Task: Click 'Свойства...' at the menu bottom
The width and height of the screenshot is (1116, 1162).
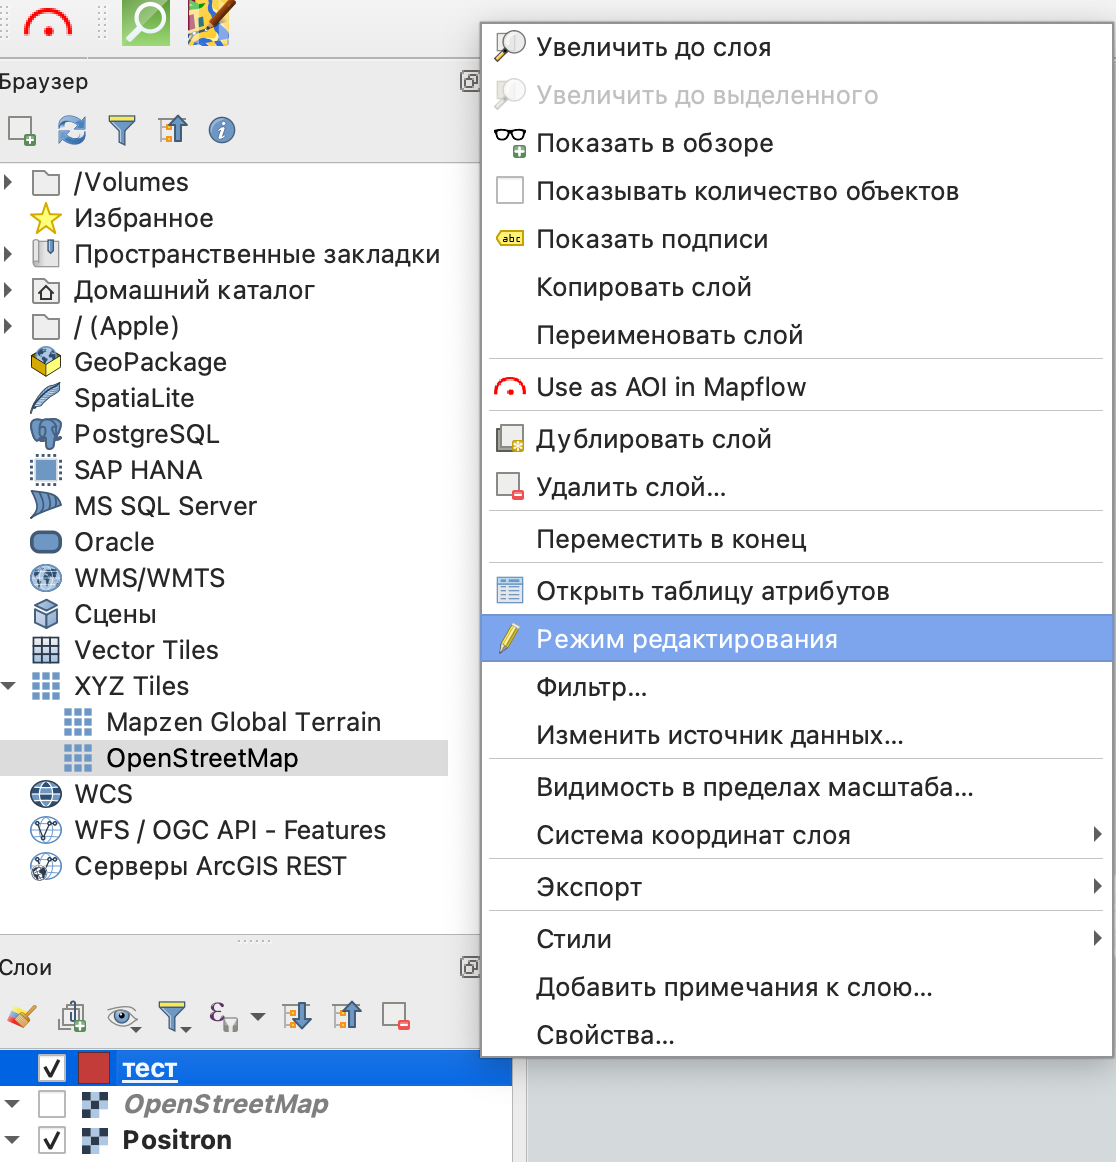Action: coord(605,1035)
